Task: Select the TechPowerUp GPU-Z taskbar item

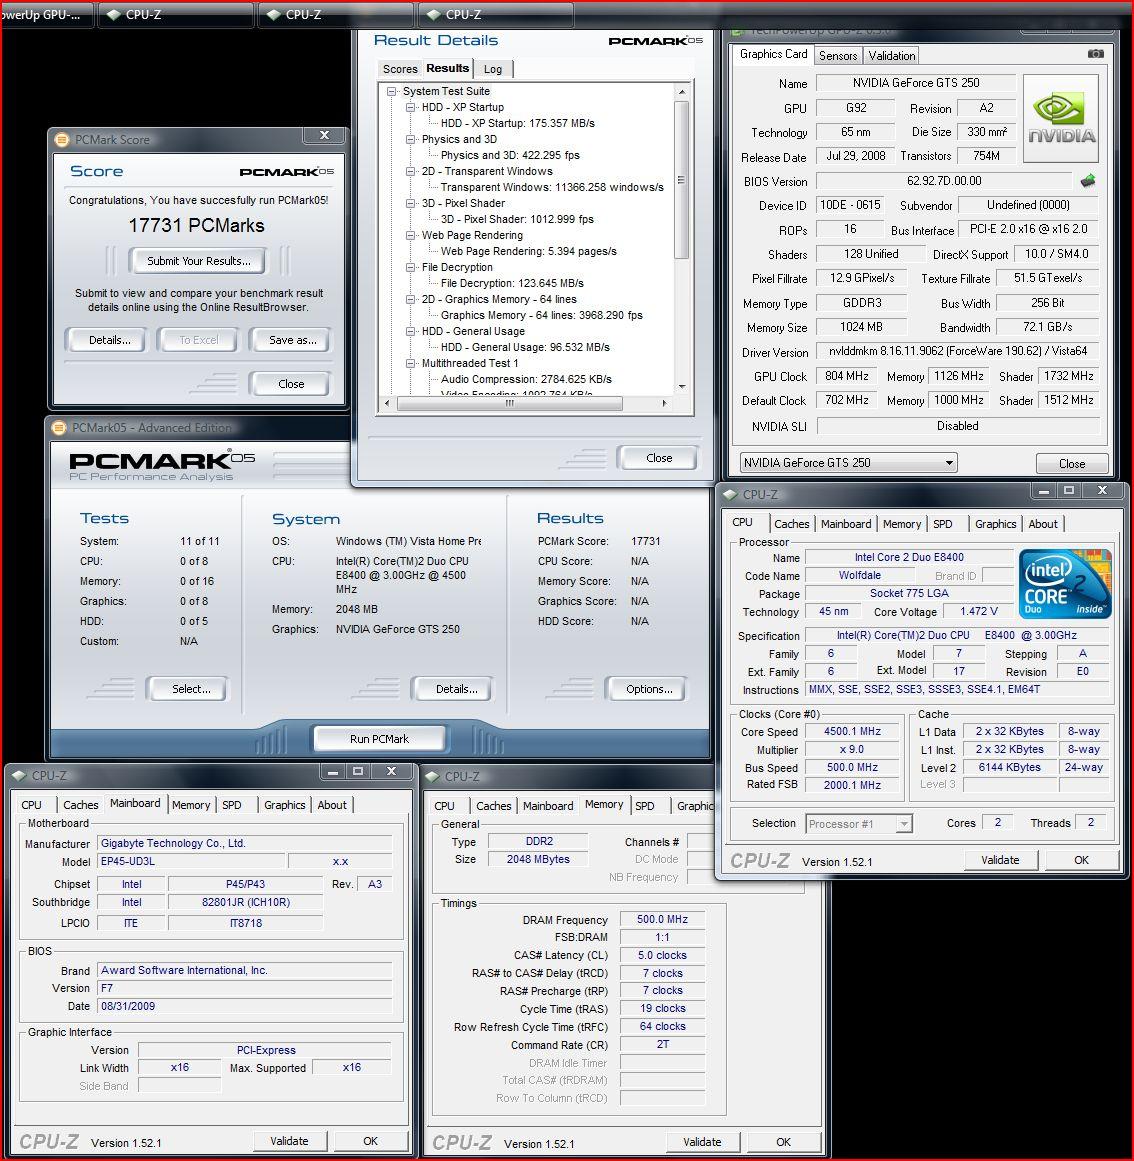Action: click(x=47, y=14)
